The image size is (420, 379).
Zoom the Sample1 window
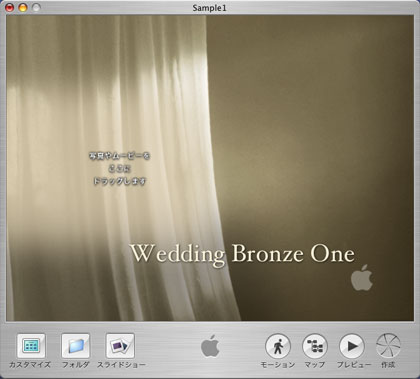click(x=36, y=7)
